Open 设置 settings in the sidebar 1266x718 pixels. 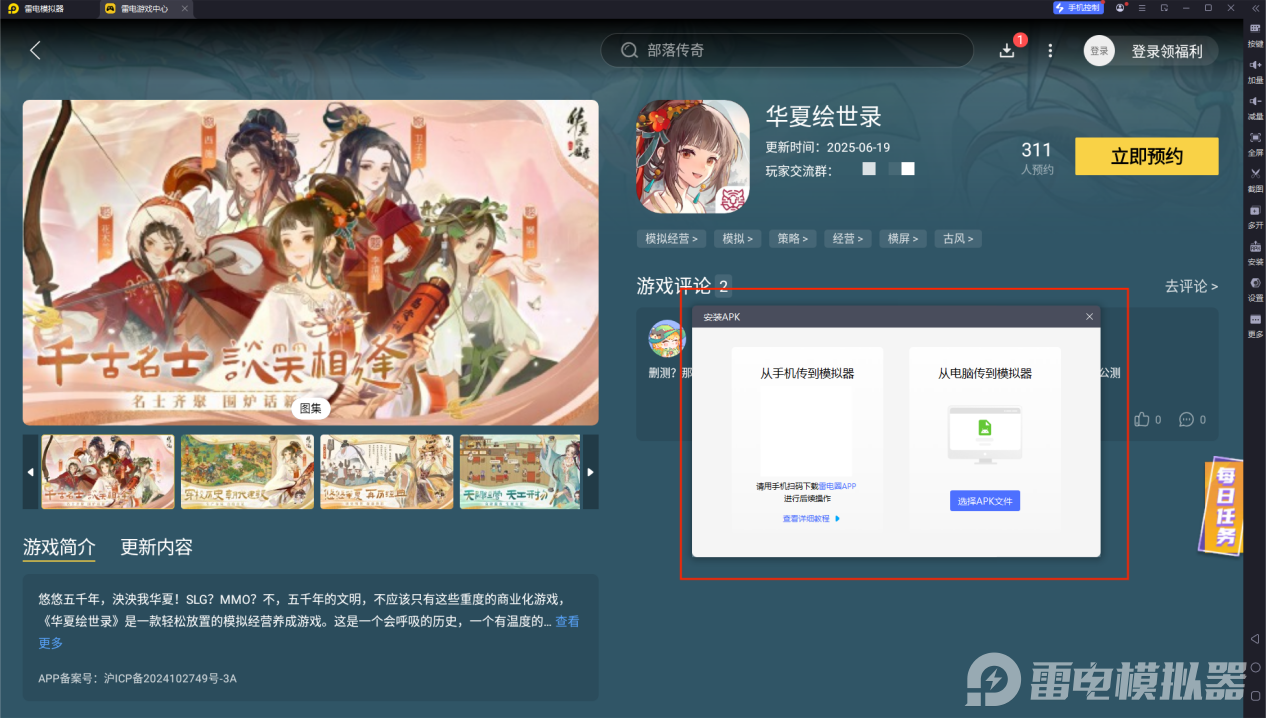point(1255,288)
